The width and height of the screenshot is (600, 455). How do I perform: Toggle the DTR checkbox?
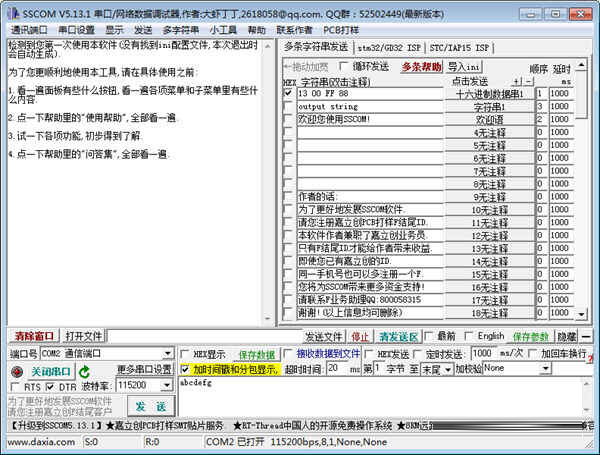52,386
